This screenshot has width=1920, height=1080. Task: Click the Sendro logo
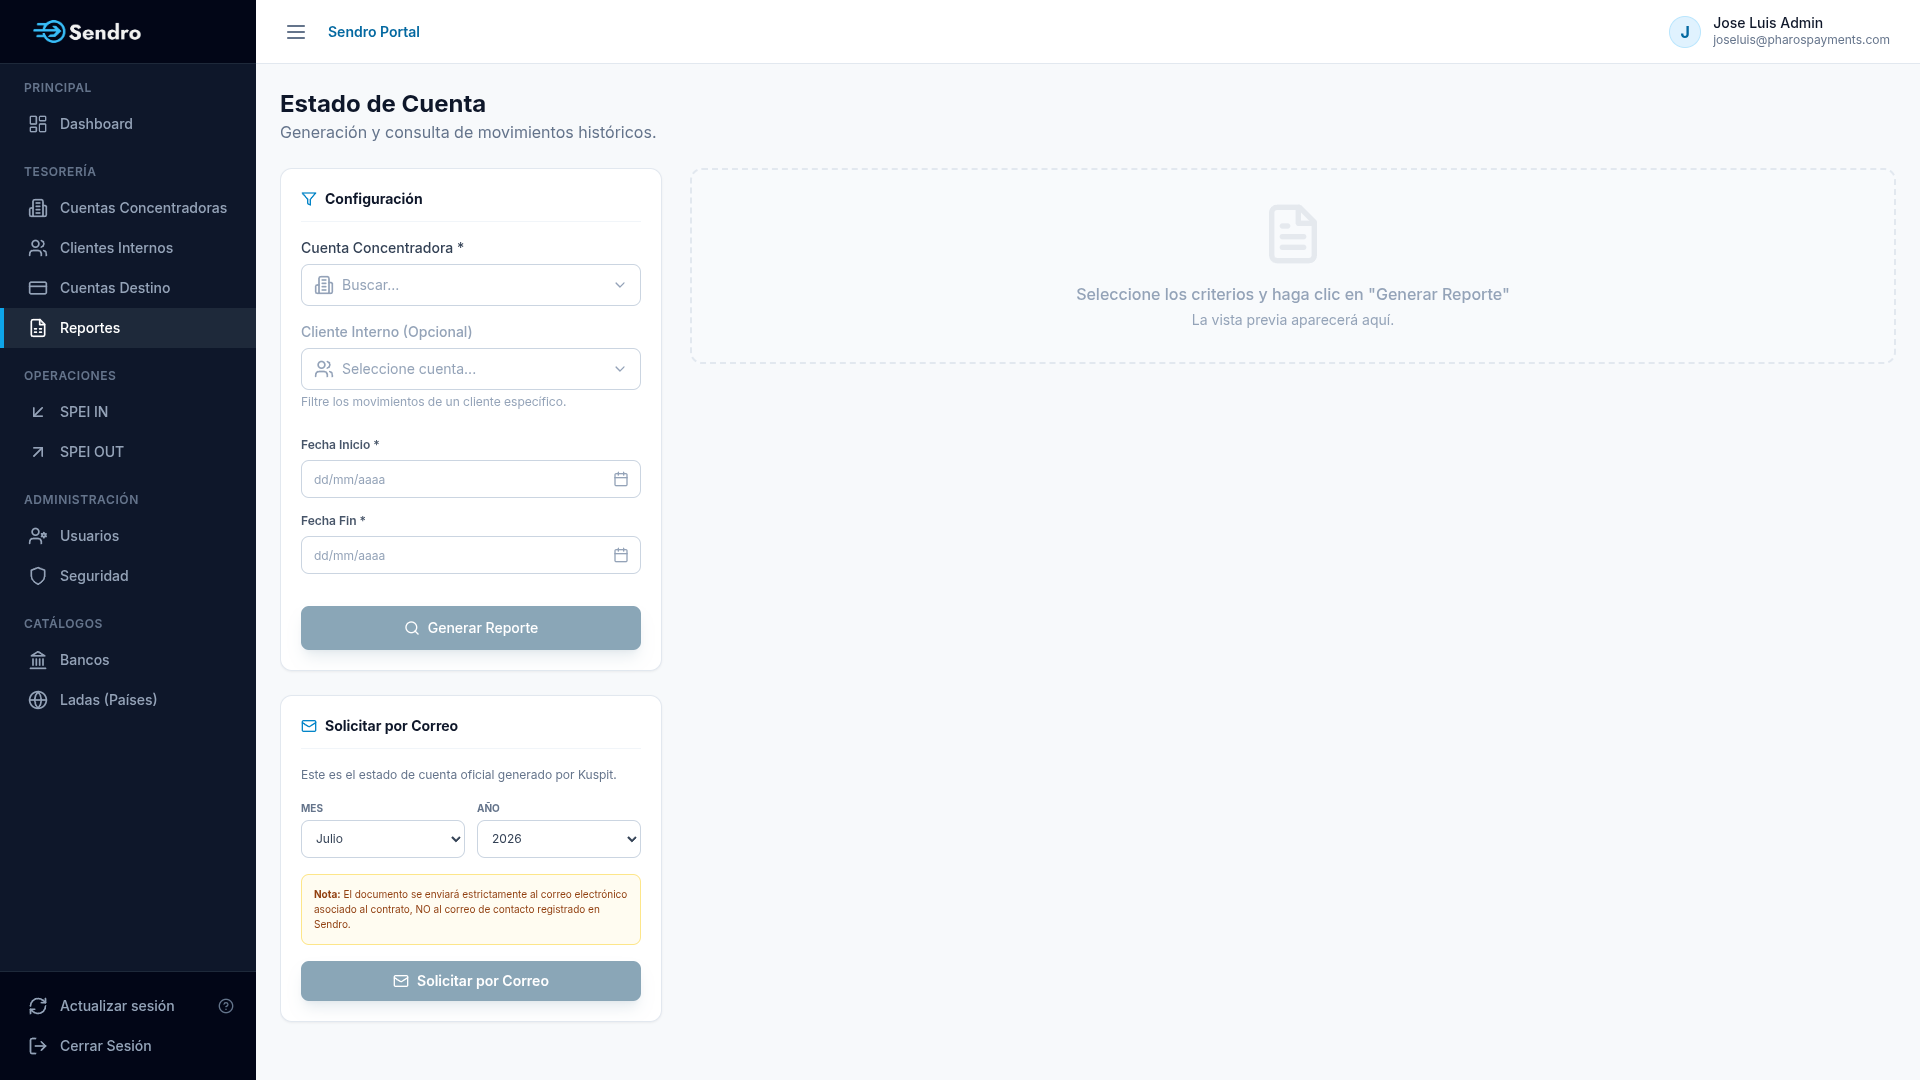[87, 32]
